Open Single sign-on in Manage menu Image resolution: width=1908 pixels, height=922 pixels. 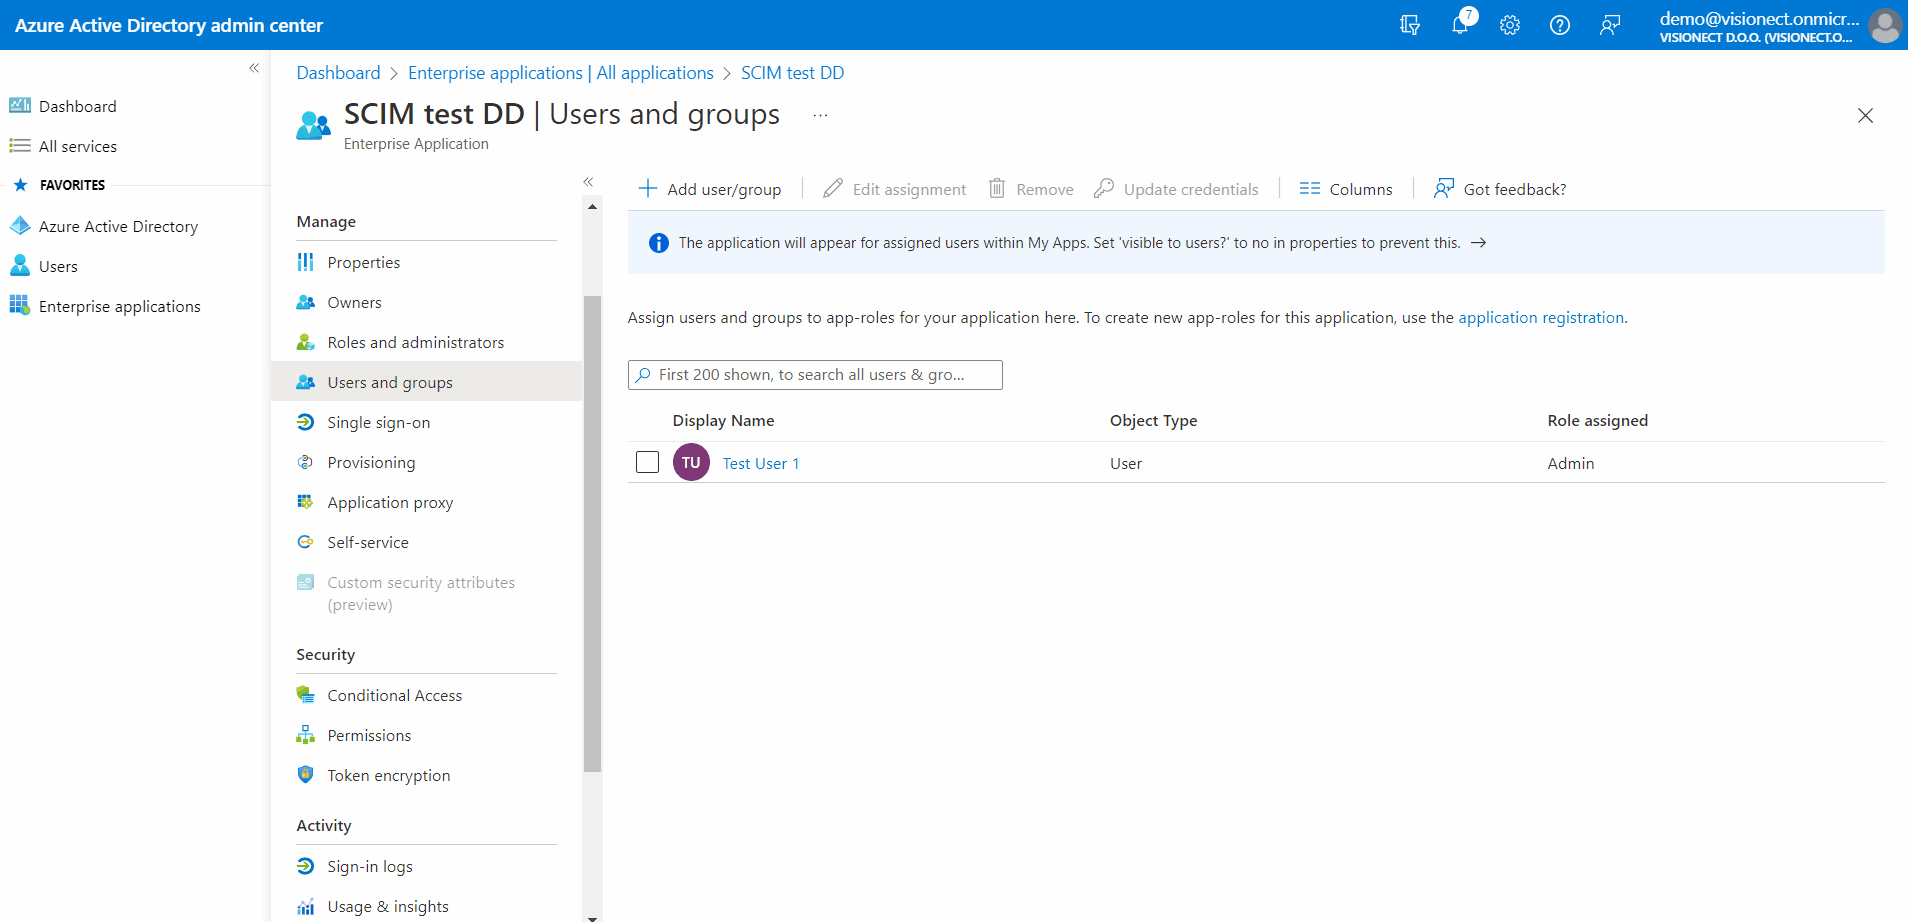click(x=378, y=422)
